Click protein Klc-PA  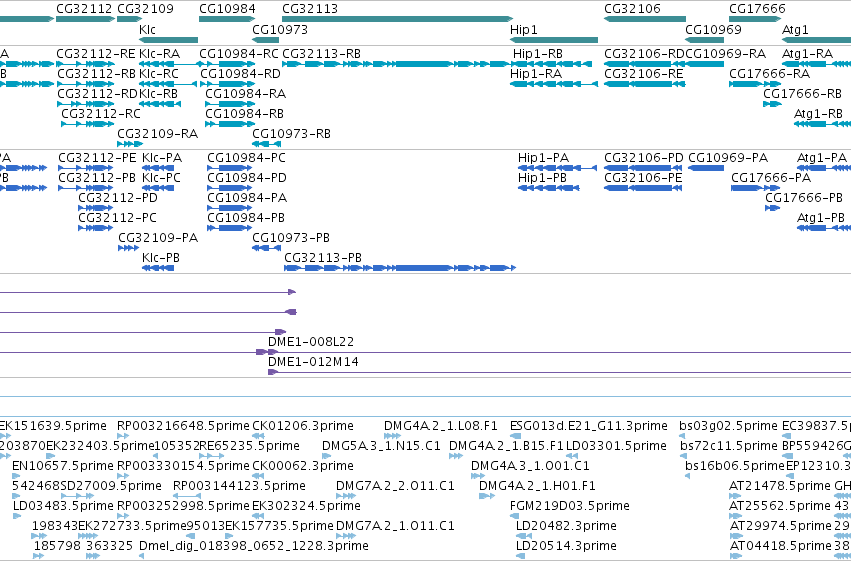[x=162, y=158]
